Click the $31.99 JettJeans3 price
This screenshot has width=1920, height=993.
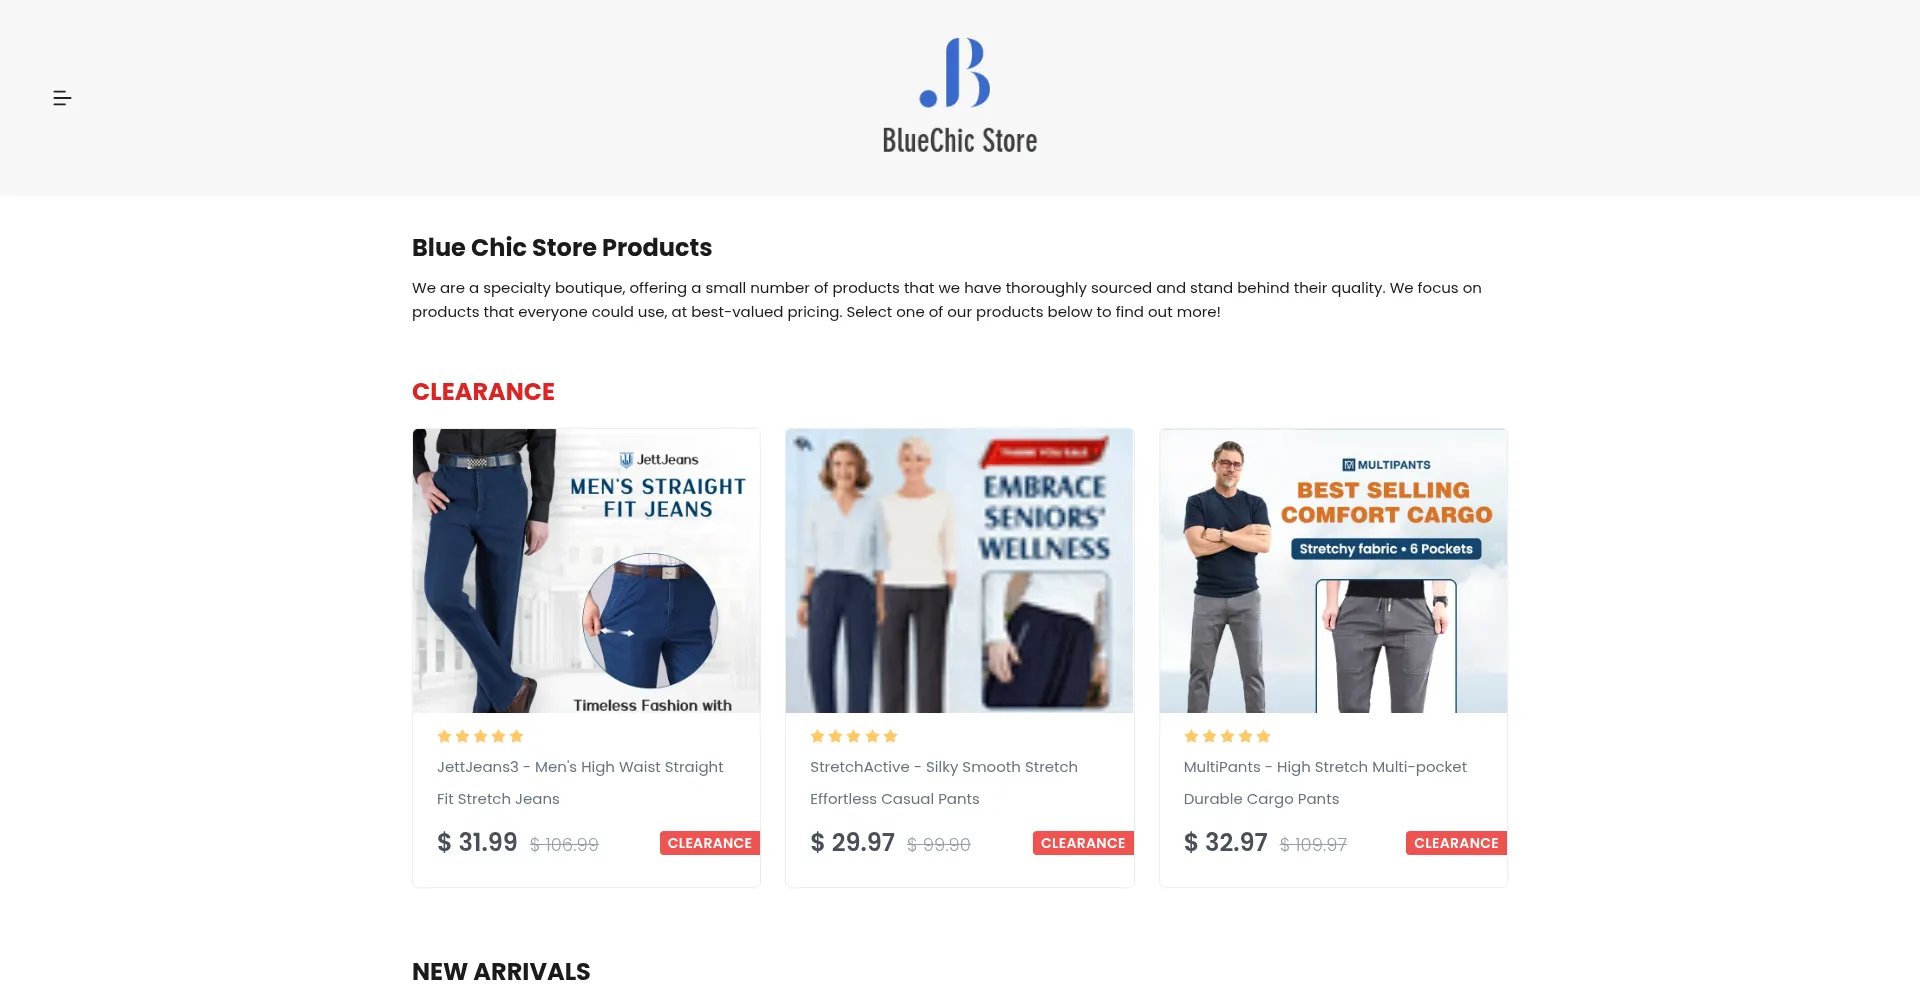coord(477,843)
